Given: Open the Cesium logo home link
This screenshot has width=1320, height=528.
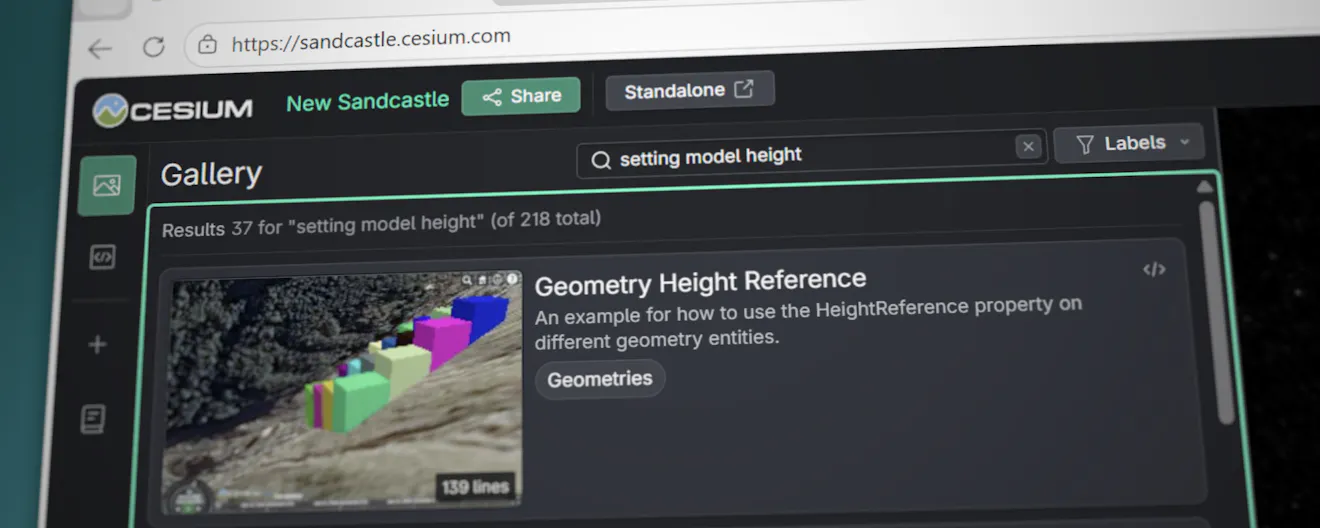Looking at the screenshot, I should [172, 109].
